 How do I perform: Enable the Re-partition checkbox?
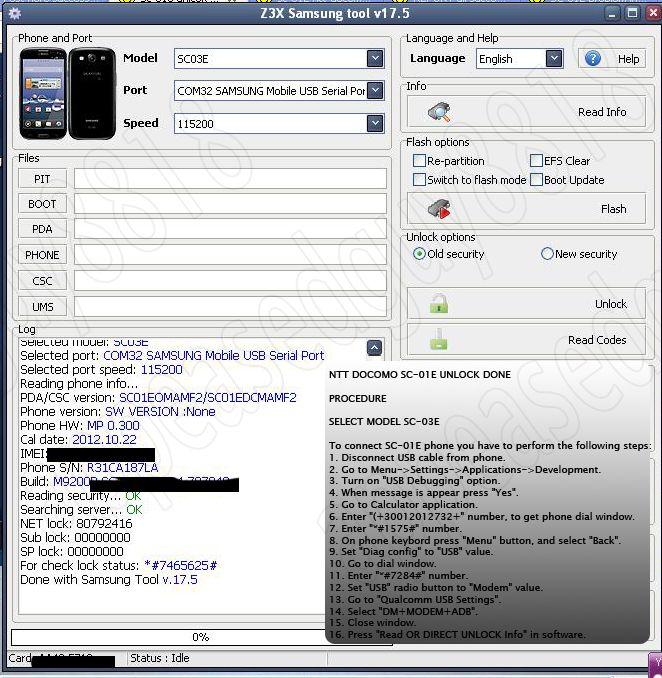tap(420, 161)
